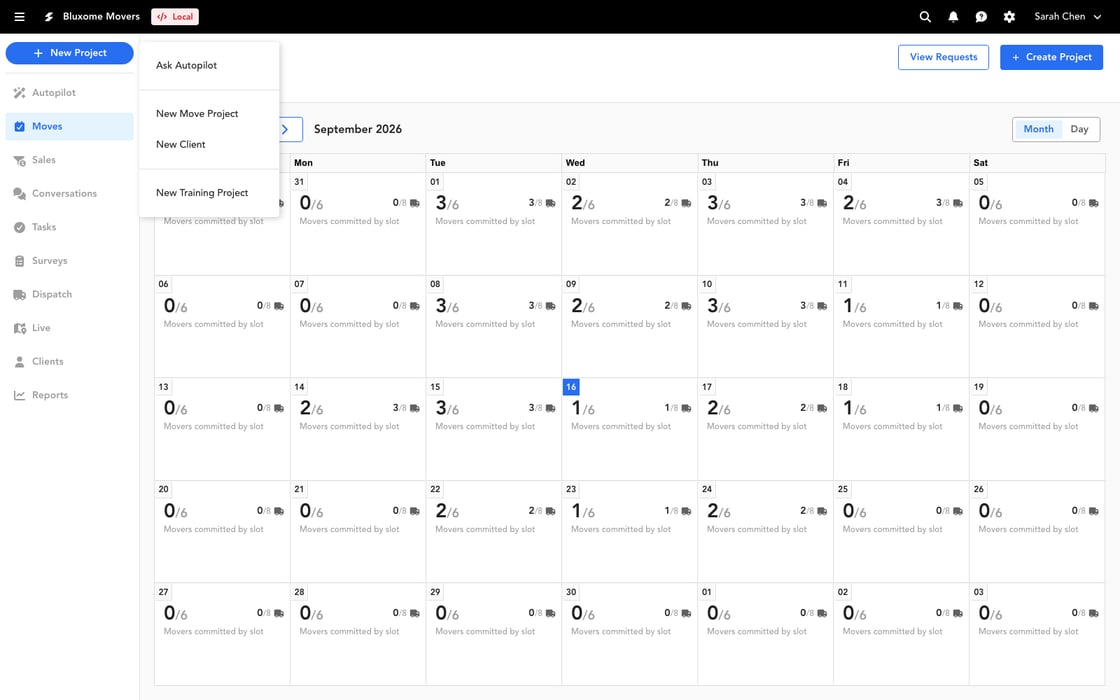The image size is (1120, 700).
Task: Switch calendar to Month view
Action: (1038, 129)
